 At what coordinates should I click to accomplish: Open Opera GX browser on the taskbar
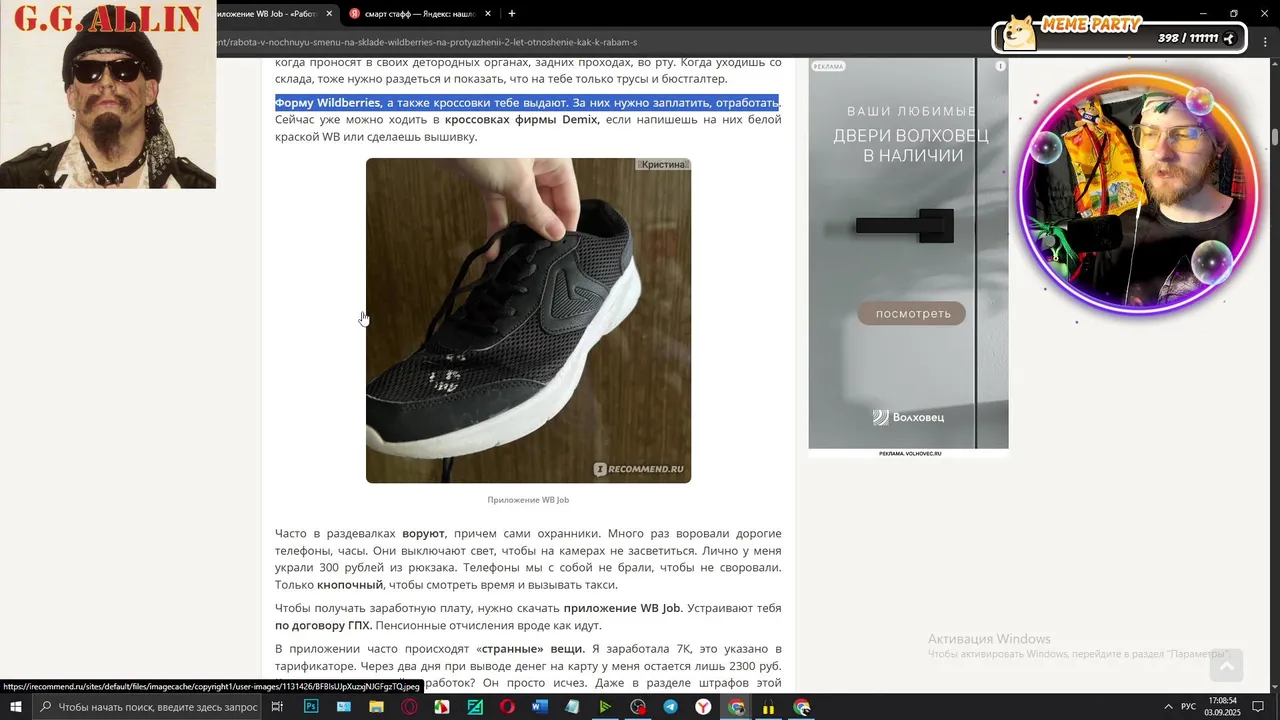tap(409, 707)
